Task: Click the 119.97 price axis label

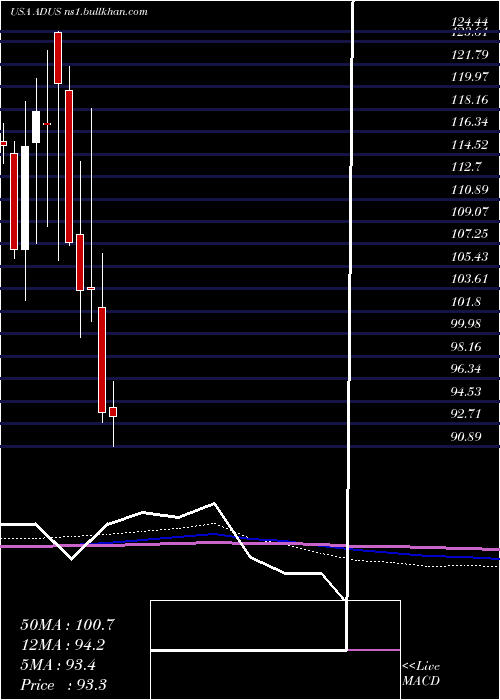Action: 470,78
